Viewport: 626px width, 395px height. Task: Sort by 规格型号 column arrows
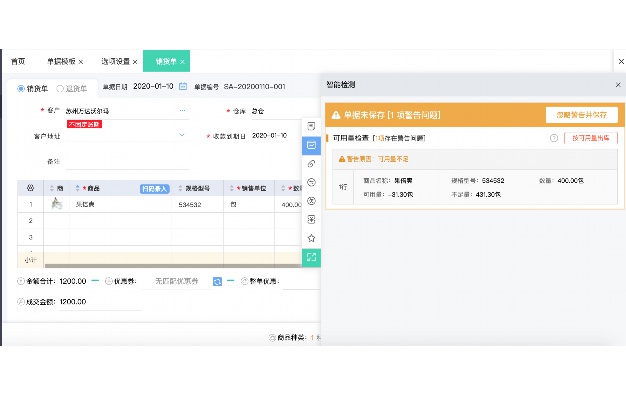(180, 188)
